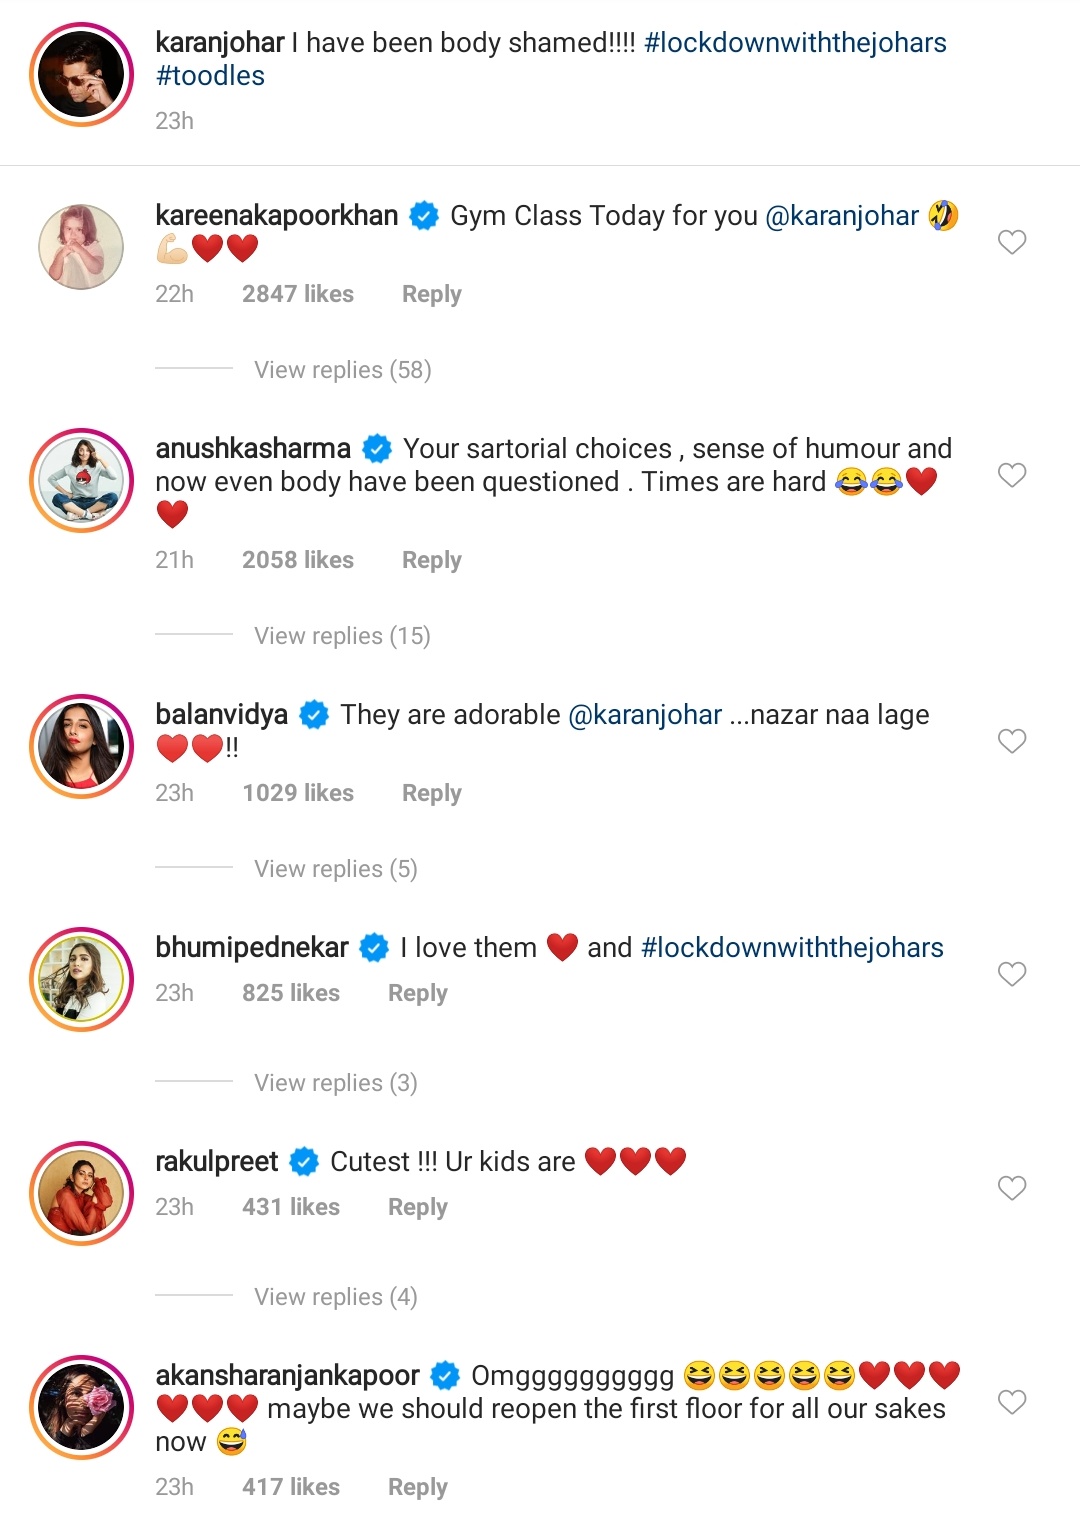Click the verified badge next to kareenakapoorkhan
This screenshot has height=1539, width=1080.
[x=423, y=215]
